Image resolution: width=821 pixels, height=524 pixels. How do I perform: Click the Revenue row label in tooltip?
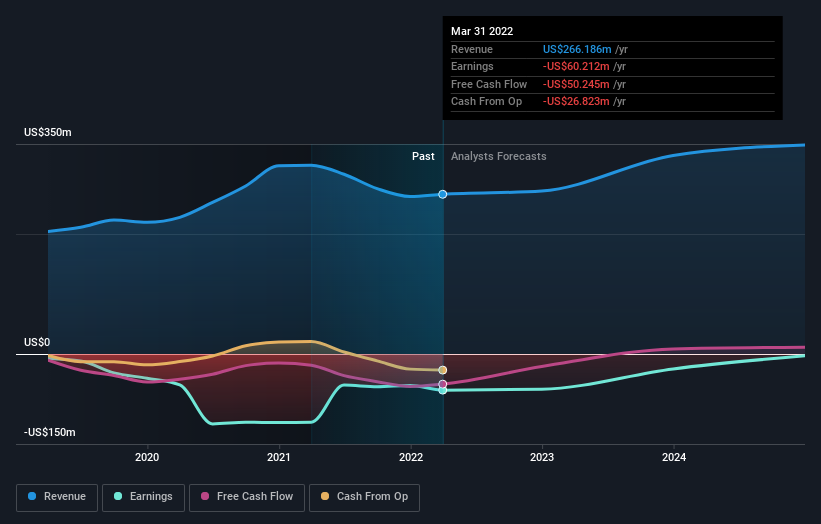(472, 49)
